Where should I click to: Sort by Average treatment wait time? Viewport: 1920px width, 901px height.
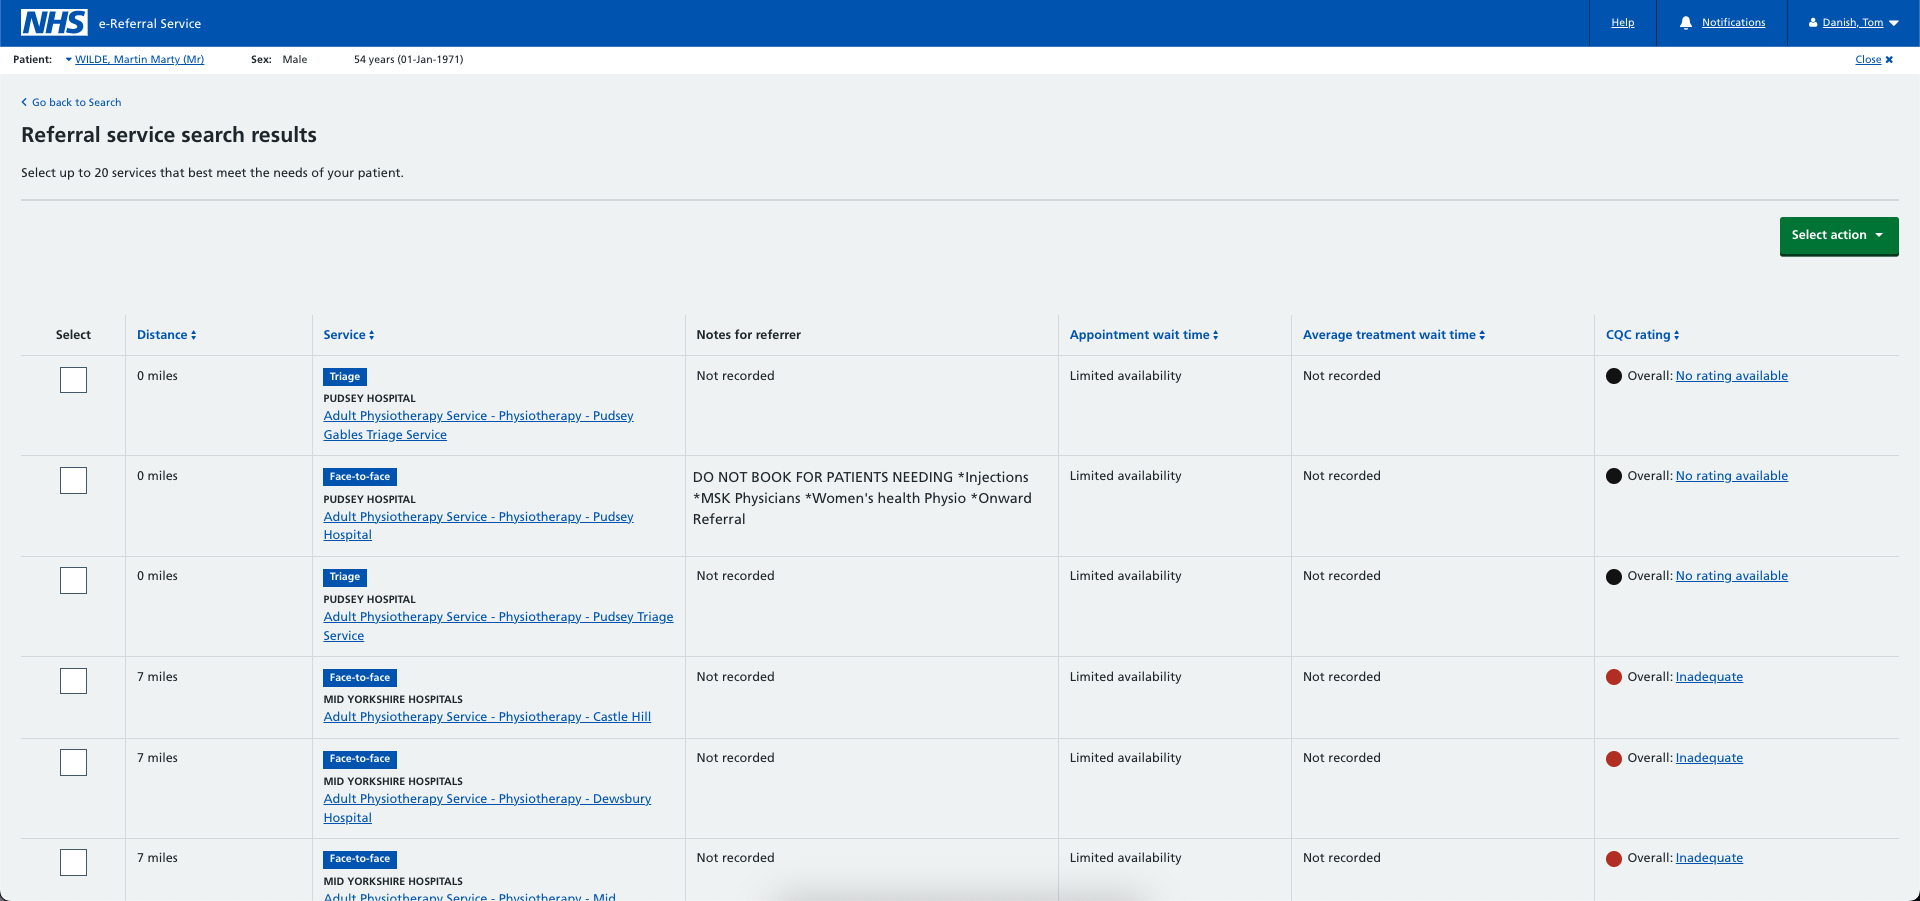1393,335
